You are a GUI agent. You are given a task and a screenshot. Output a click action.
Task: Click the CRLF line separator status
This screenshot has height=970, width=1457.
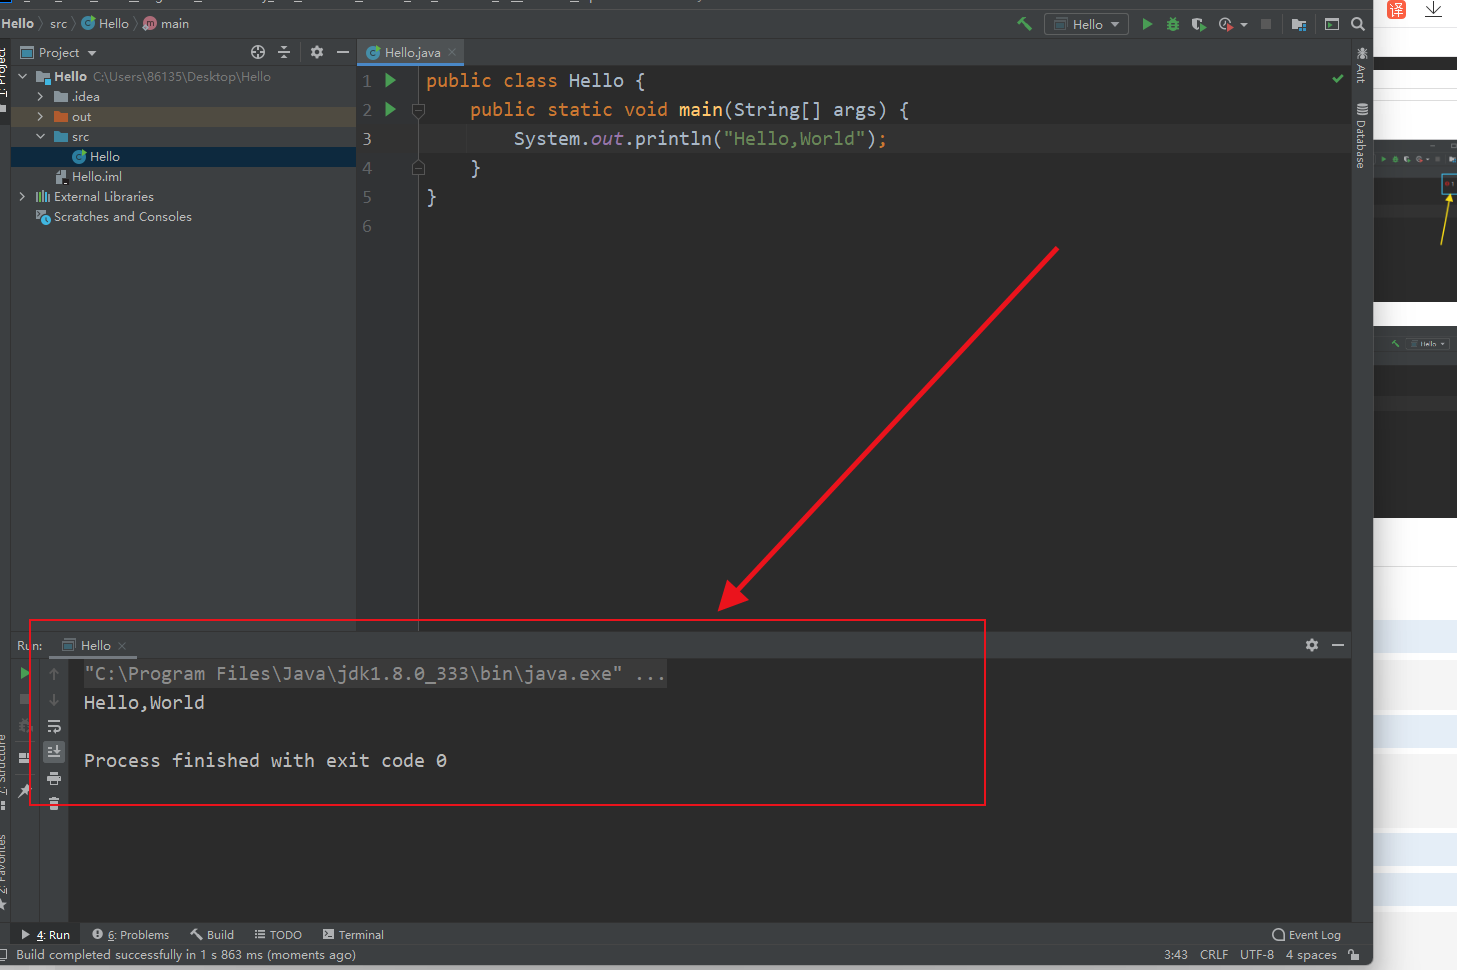[x=1214, y=955]
